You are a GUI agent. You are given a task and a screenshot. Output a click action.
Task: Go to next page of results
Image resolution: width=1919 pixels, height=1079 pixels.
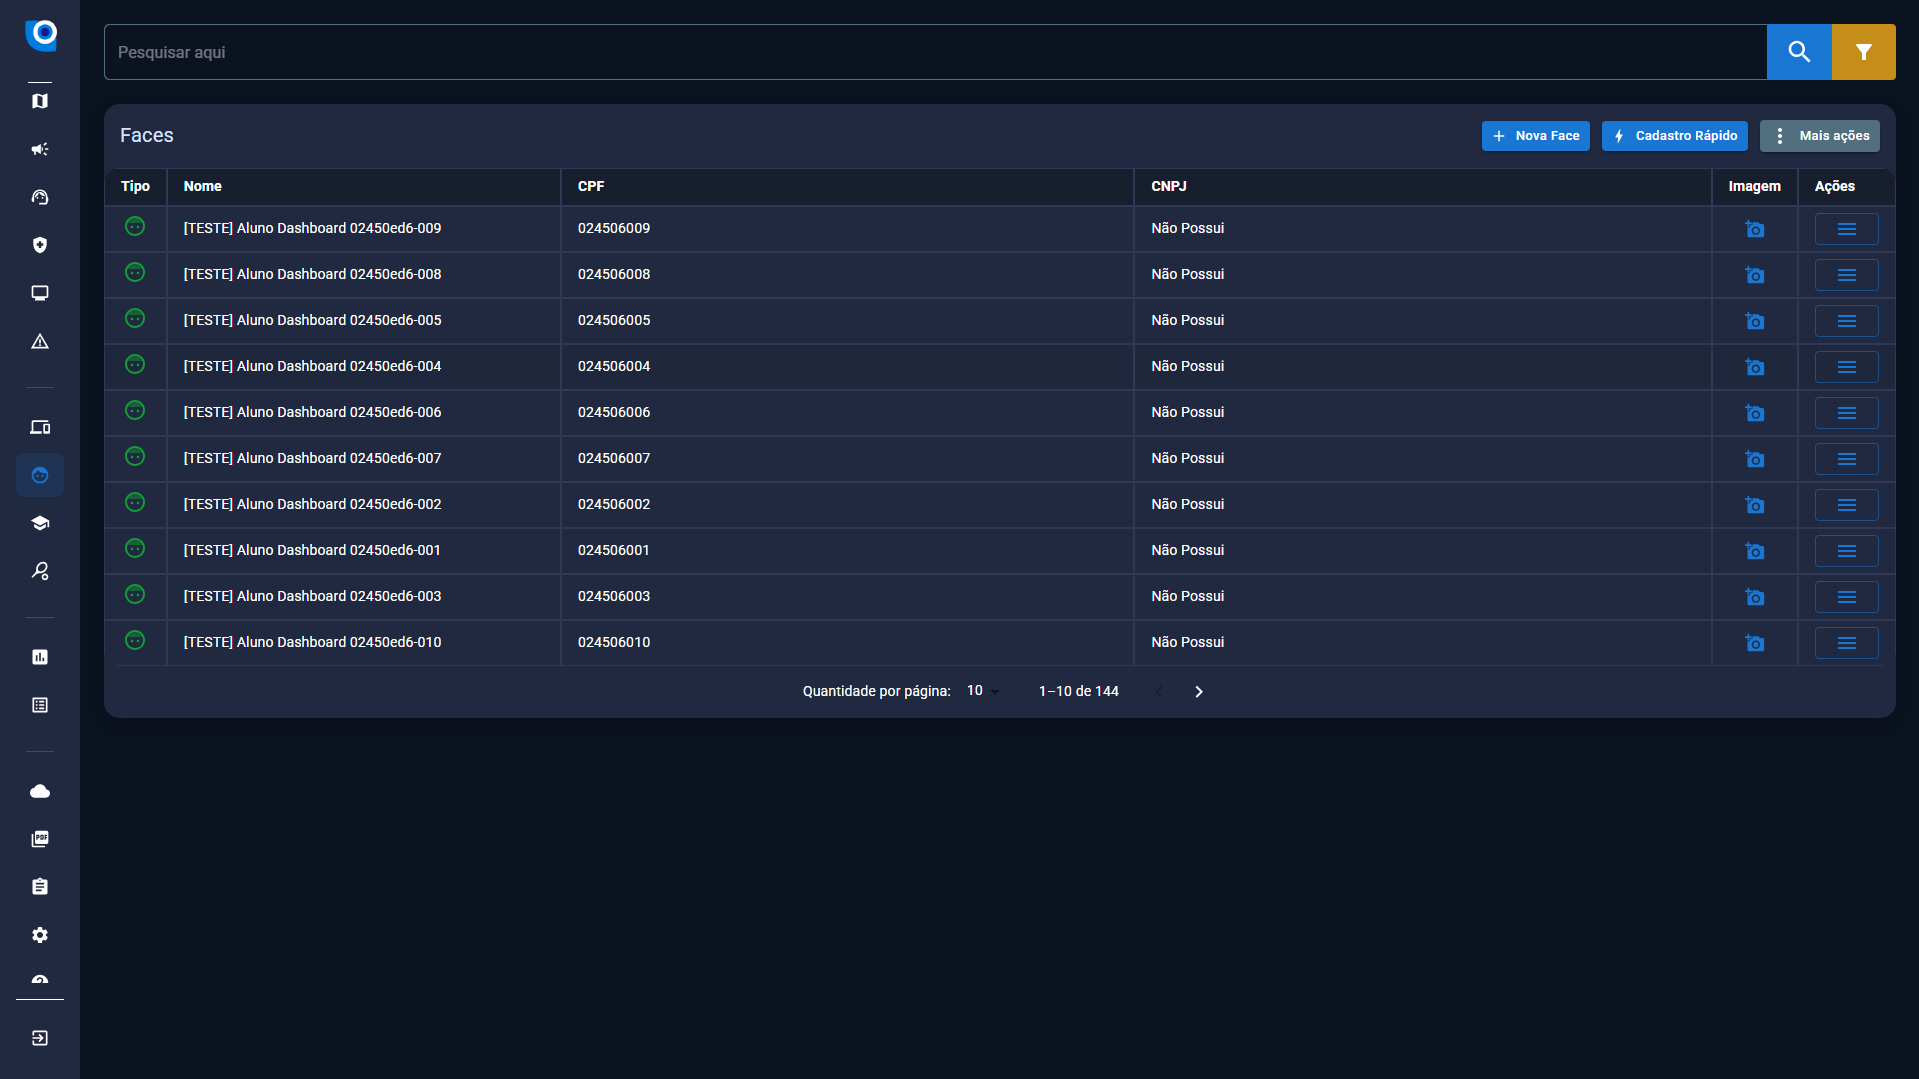tap(1198, 691)
